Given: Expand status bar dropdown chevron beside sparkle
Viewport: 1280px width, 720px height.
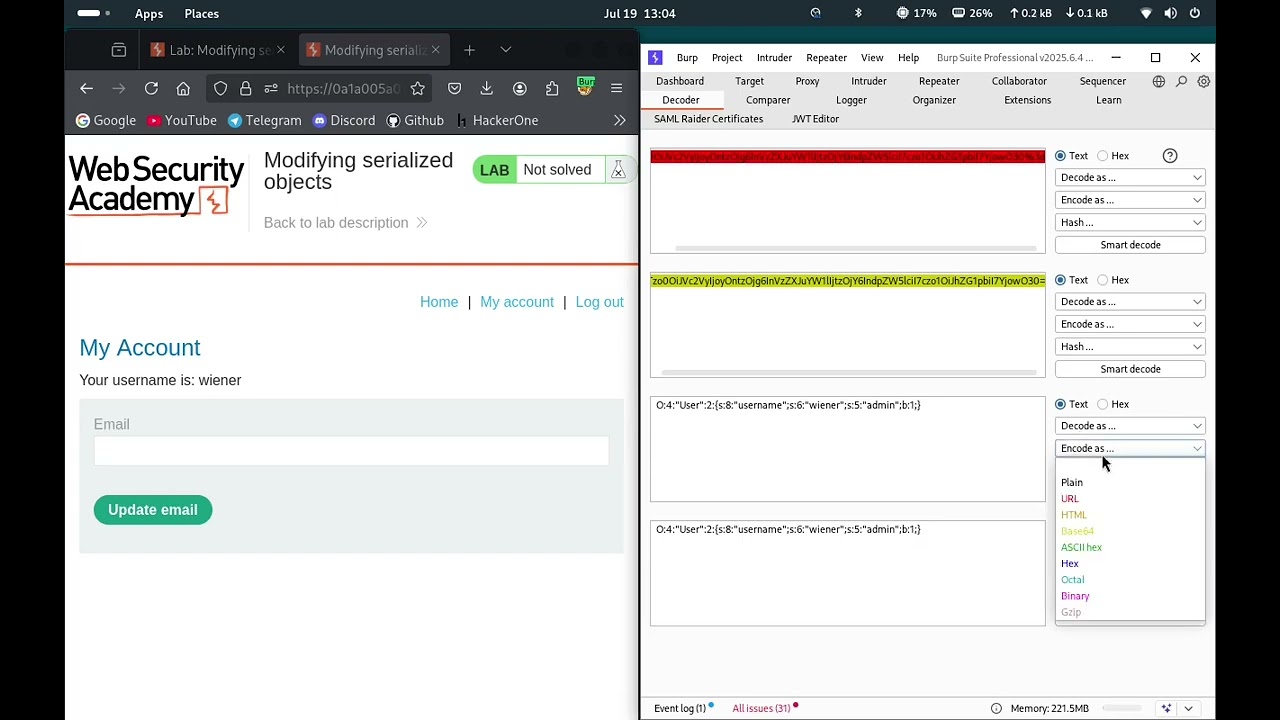Looking at the screenshot, I should coord(1188,708).
